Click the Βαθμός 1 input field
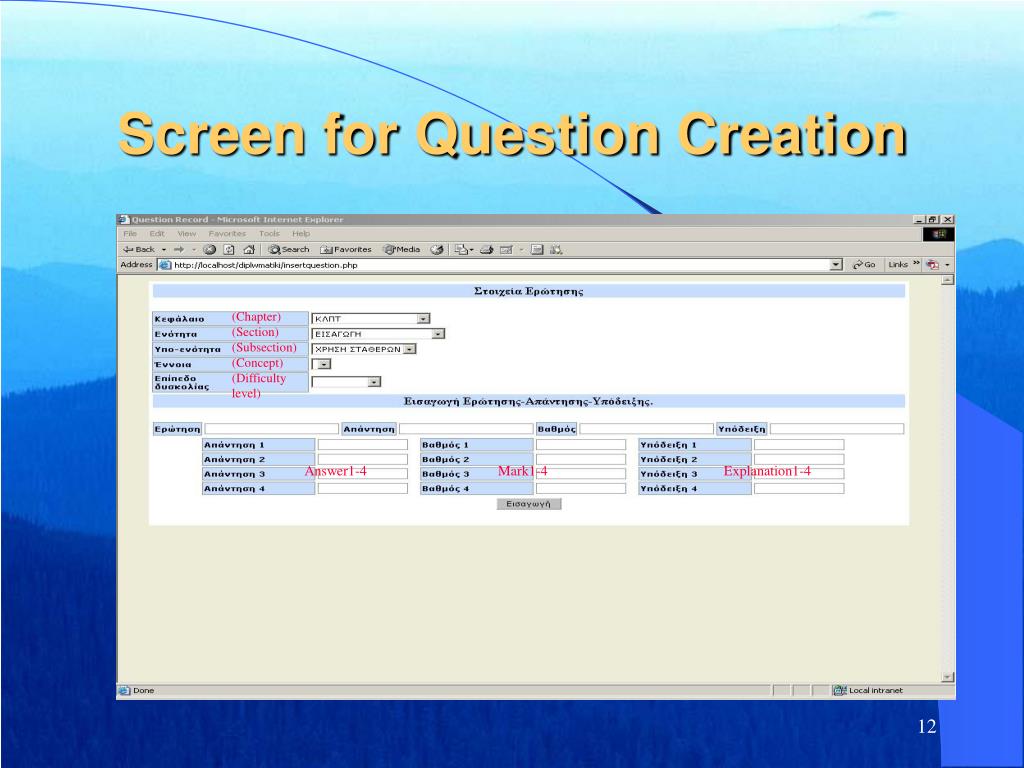The image size is (1024, 768). pos(581,445)
